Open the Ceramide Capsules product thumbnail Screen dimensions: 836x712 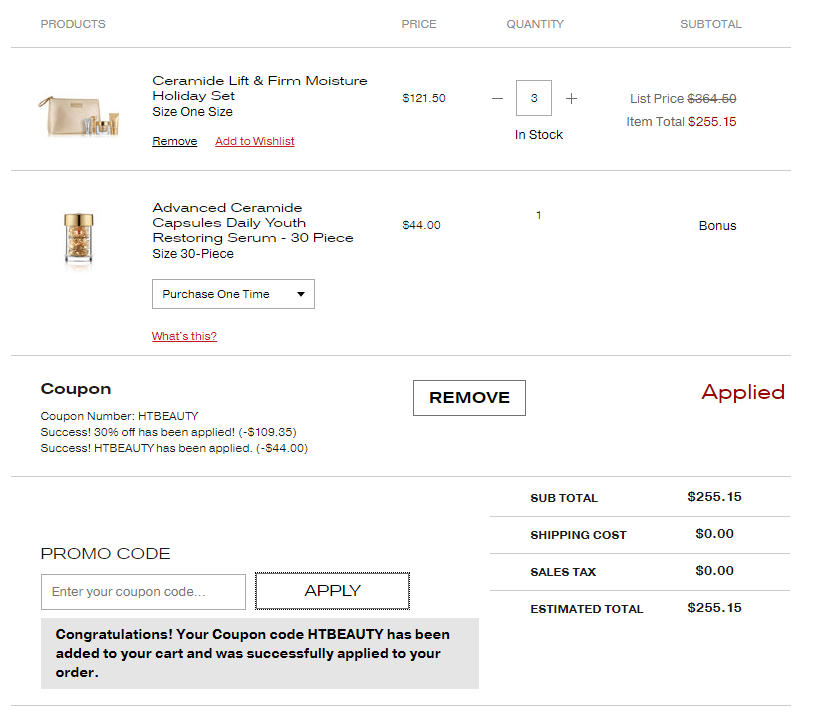[x=78, y=240]
